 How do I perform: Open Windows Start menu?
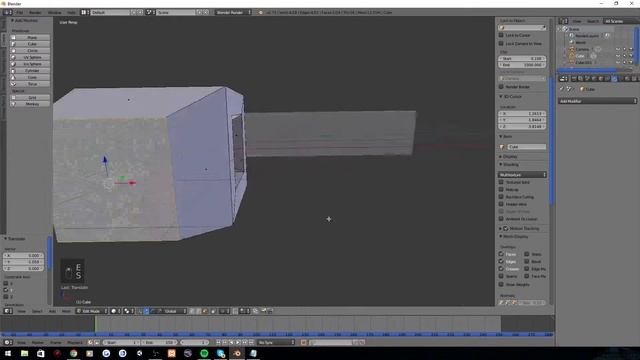[8, 353]
